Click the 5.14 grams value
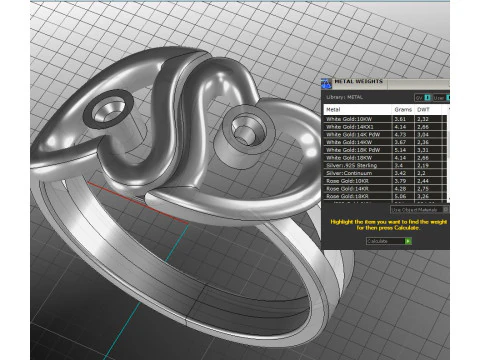The width and height of the screenshot is (480, 360). (x=400, y=150)
